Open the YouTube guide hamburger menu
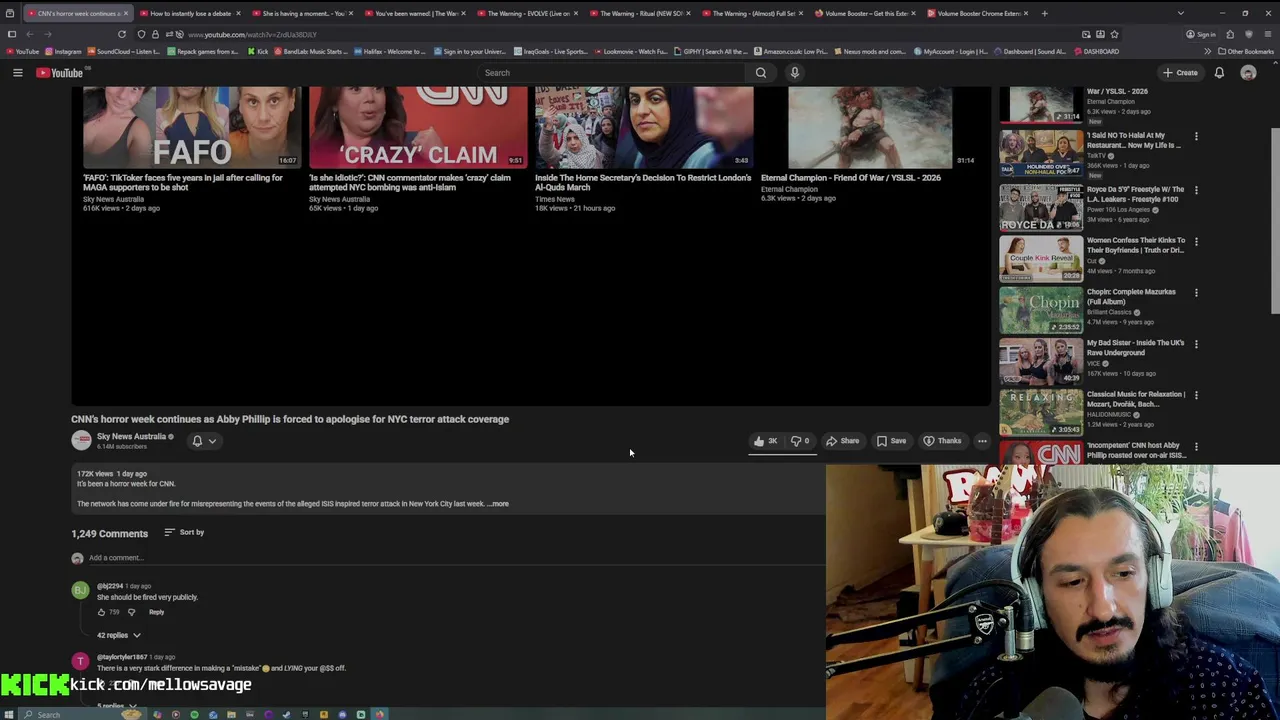The image size is (1280, 720). pyautogui.click(x=17, y=72)
